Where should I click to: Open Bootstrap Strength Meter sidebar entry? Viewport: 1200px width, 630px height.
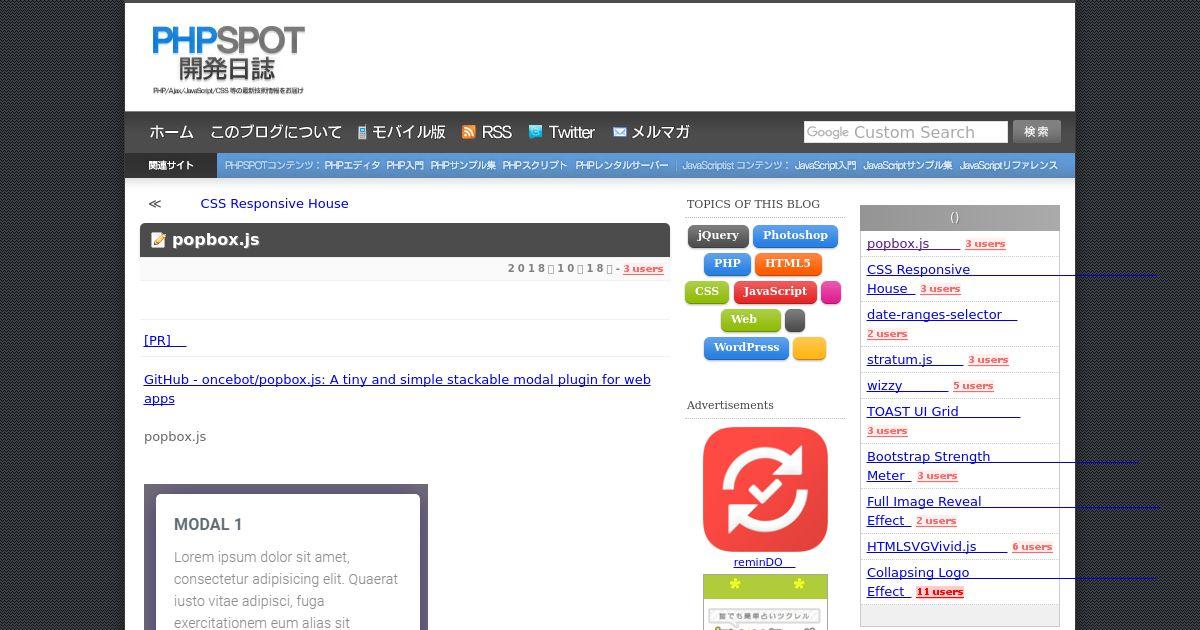928,466
